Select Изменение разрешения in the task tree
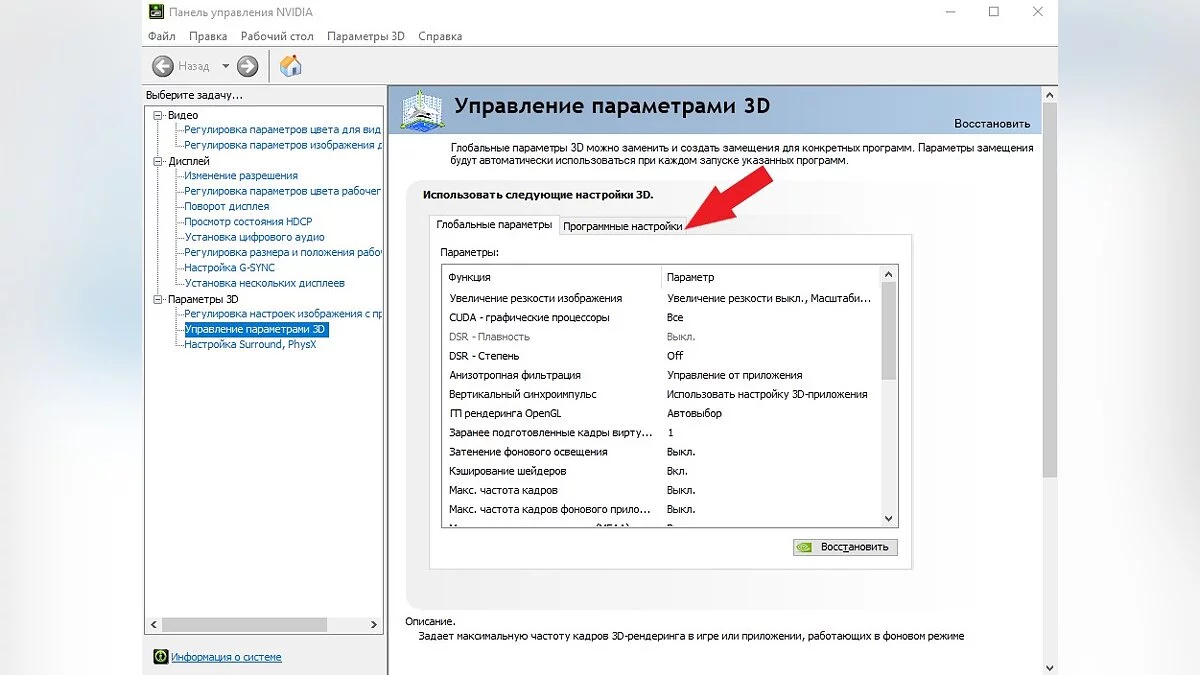This screenshot has height=675, width=1200. (x=241, y=176)
